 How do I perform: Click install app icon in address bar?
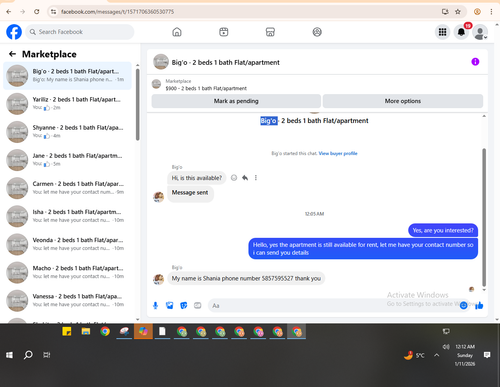pos(445,12)
